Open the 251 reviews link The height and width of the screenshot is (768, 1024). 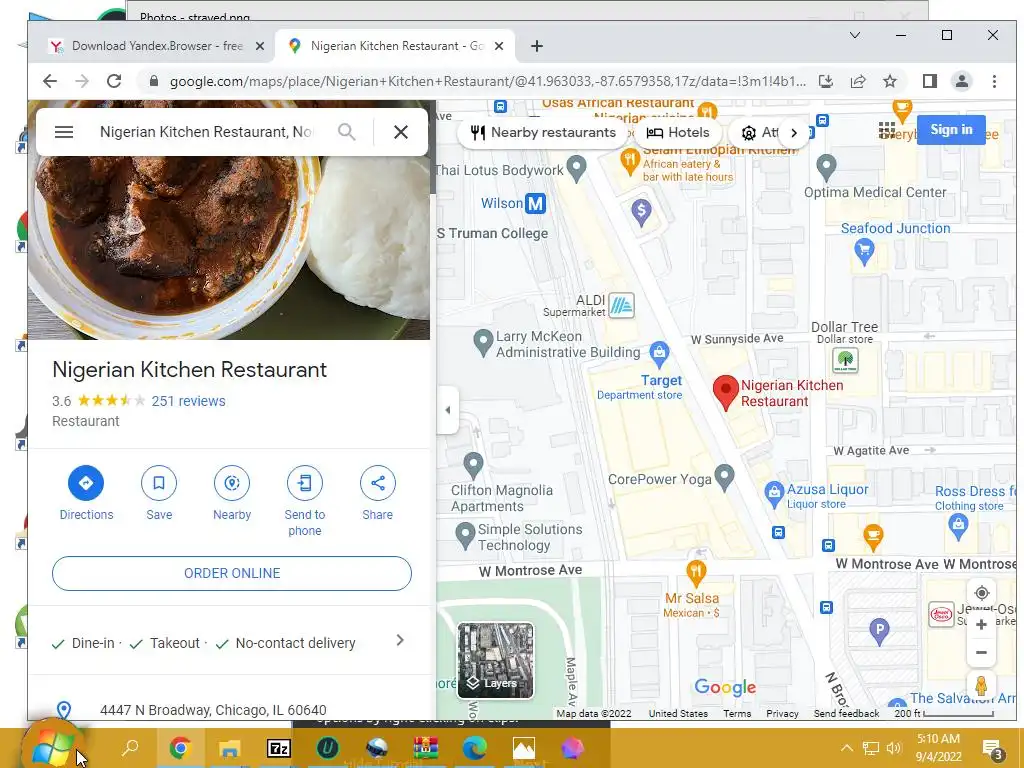[188, 401]
